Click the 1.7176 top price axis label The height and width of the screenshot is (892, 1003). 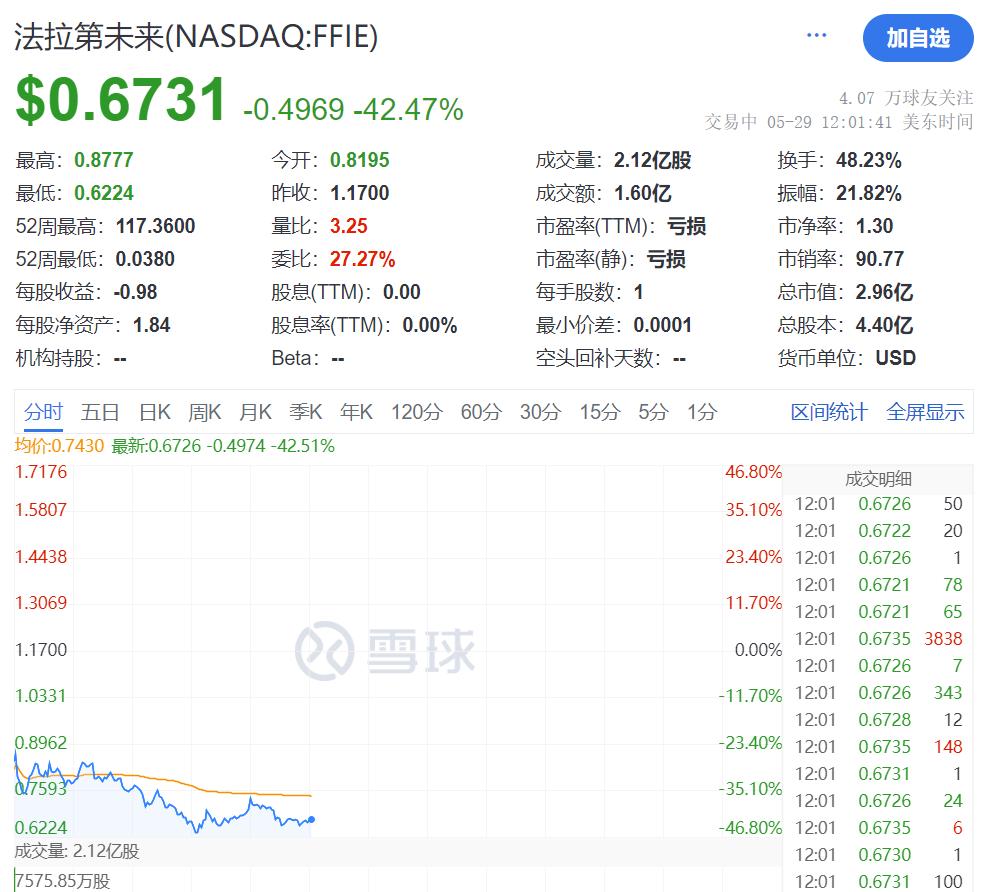(41, 472)
